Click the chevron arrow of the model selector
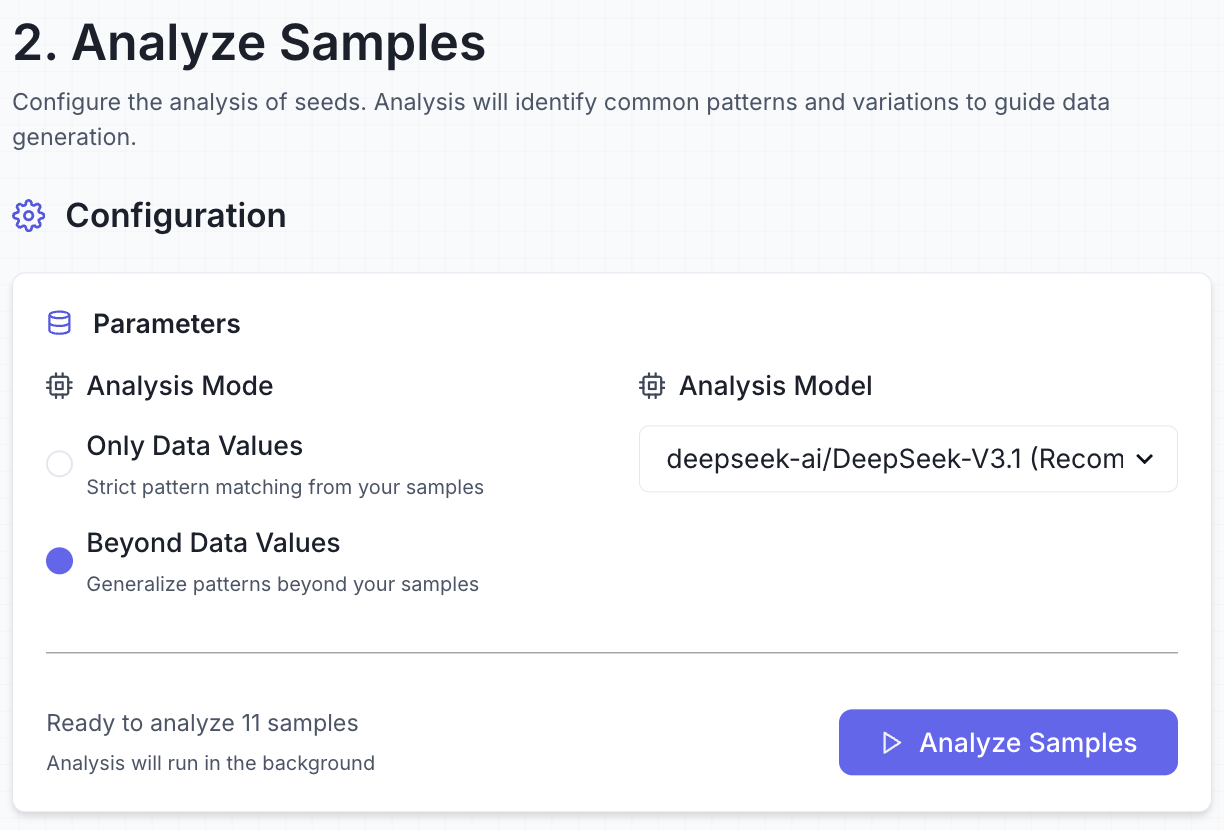The image size is (1224, 830). pos(1145,459)
